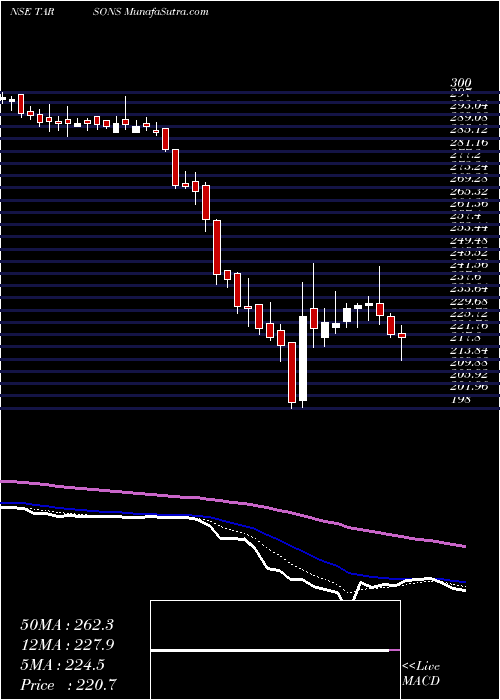Image resolution: width=500 pixels, height=700 pixels.
Task: Click the lowest long red candlestick
Action: tap(292, 373)
